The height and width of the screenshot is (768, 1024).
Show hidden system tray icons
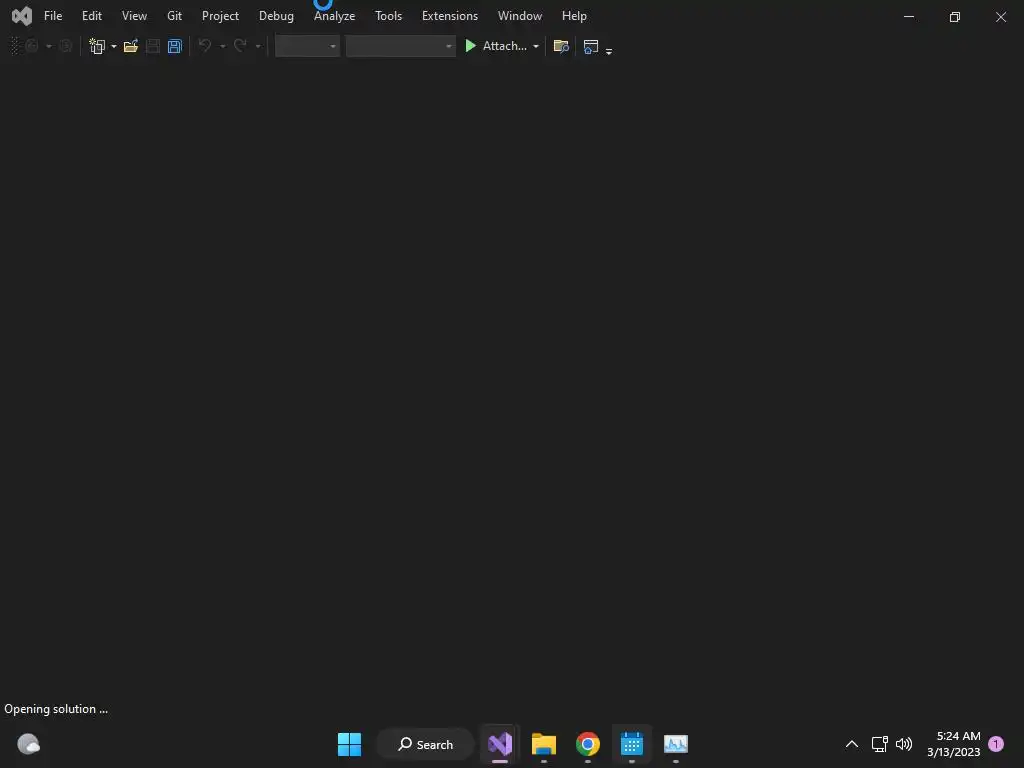pyautogui.click(x=852, y=744)
